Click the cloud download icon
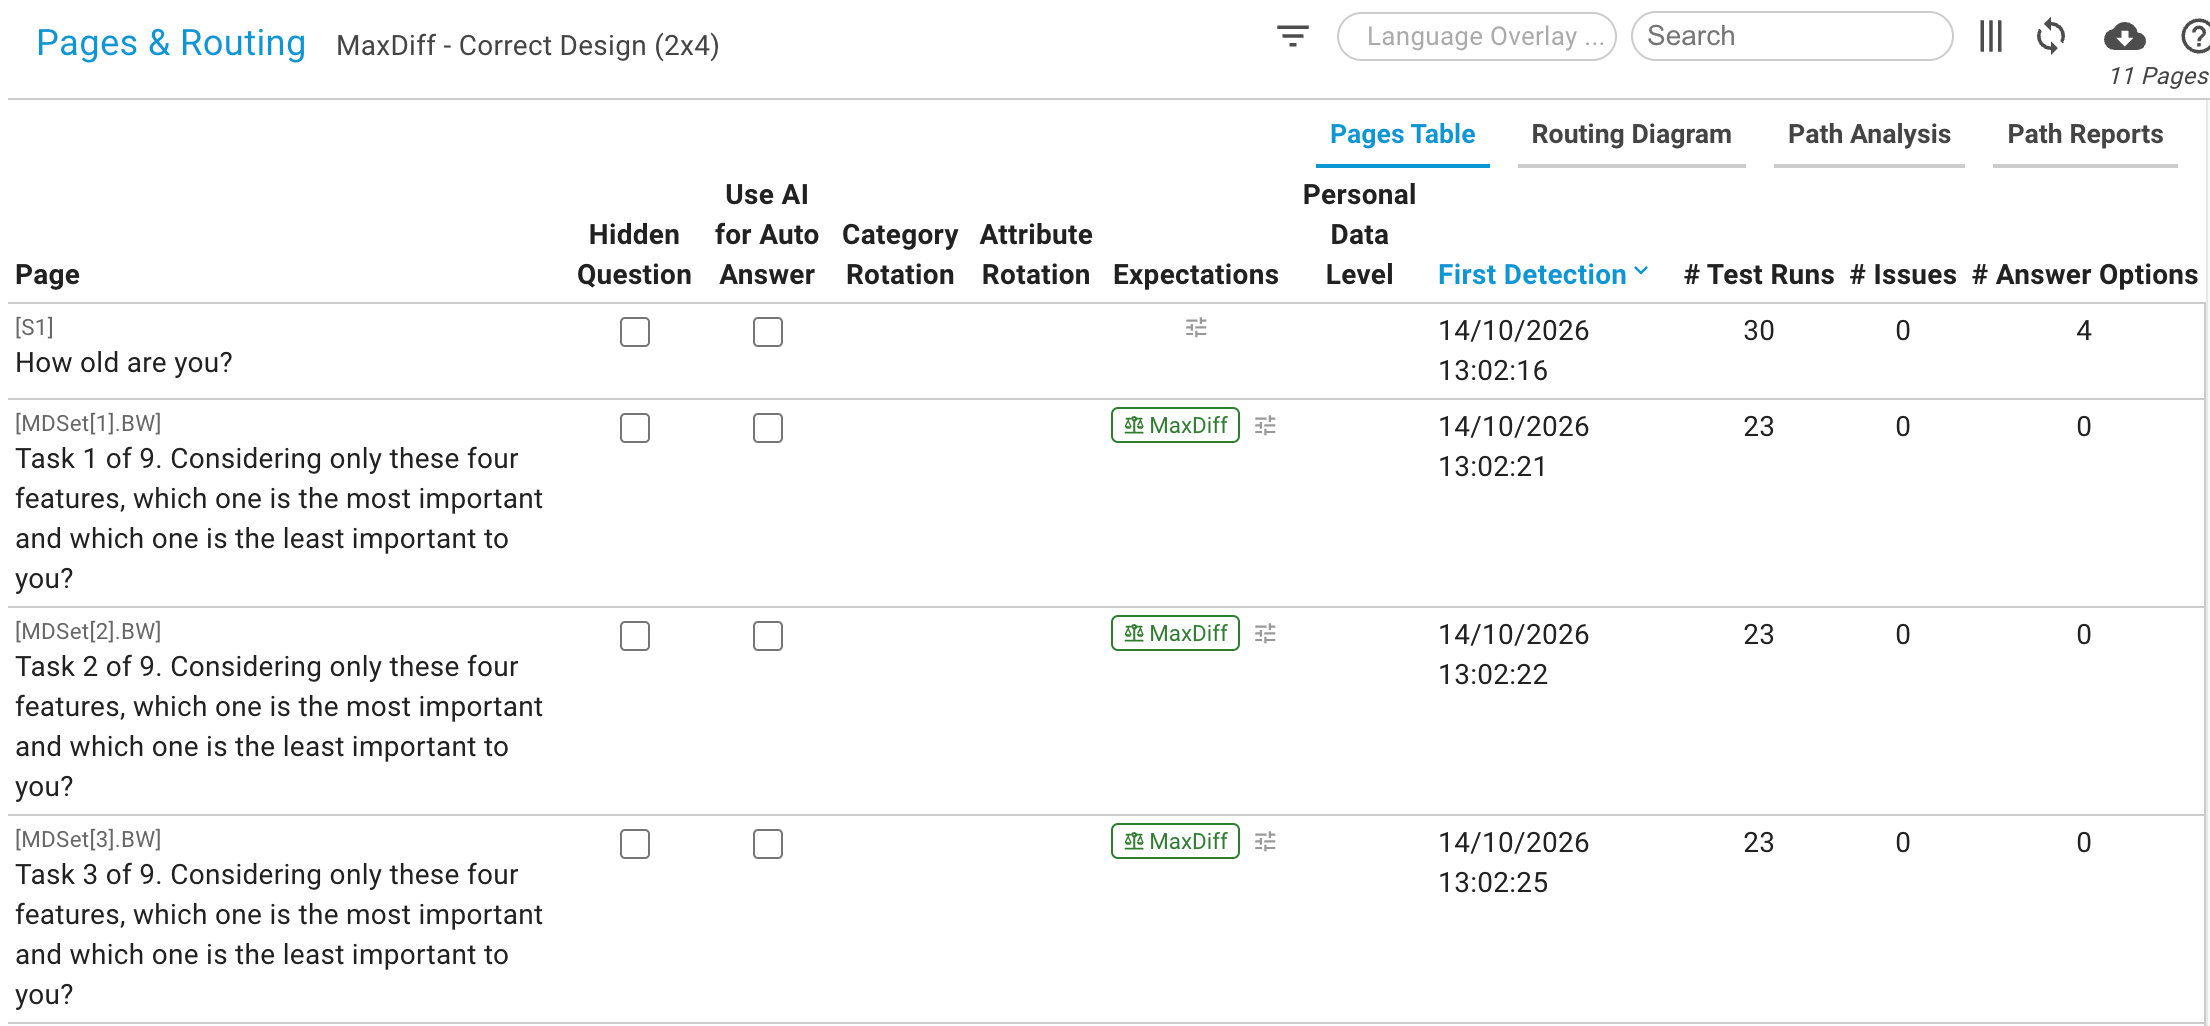 2124,37
